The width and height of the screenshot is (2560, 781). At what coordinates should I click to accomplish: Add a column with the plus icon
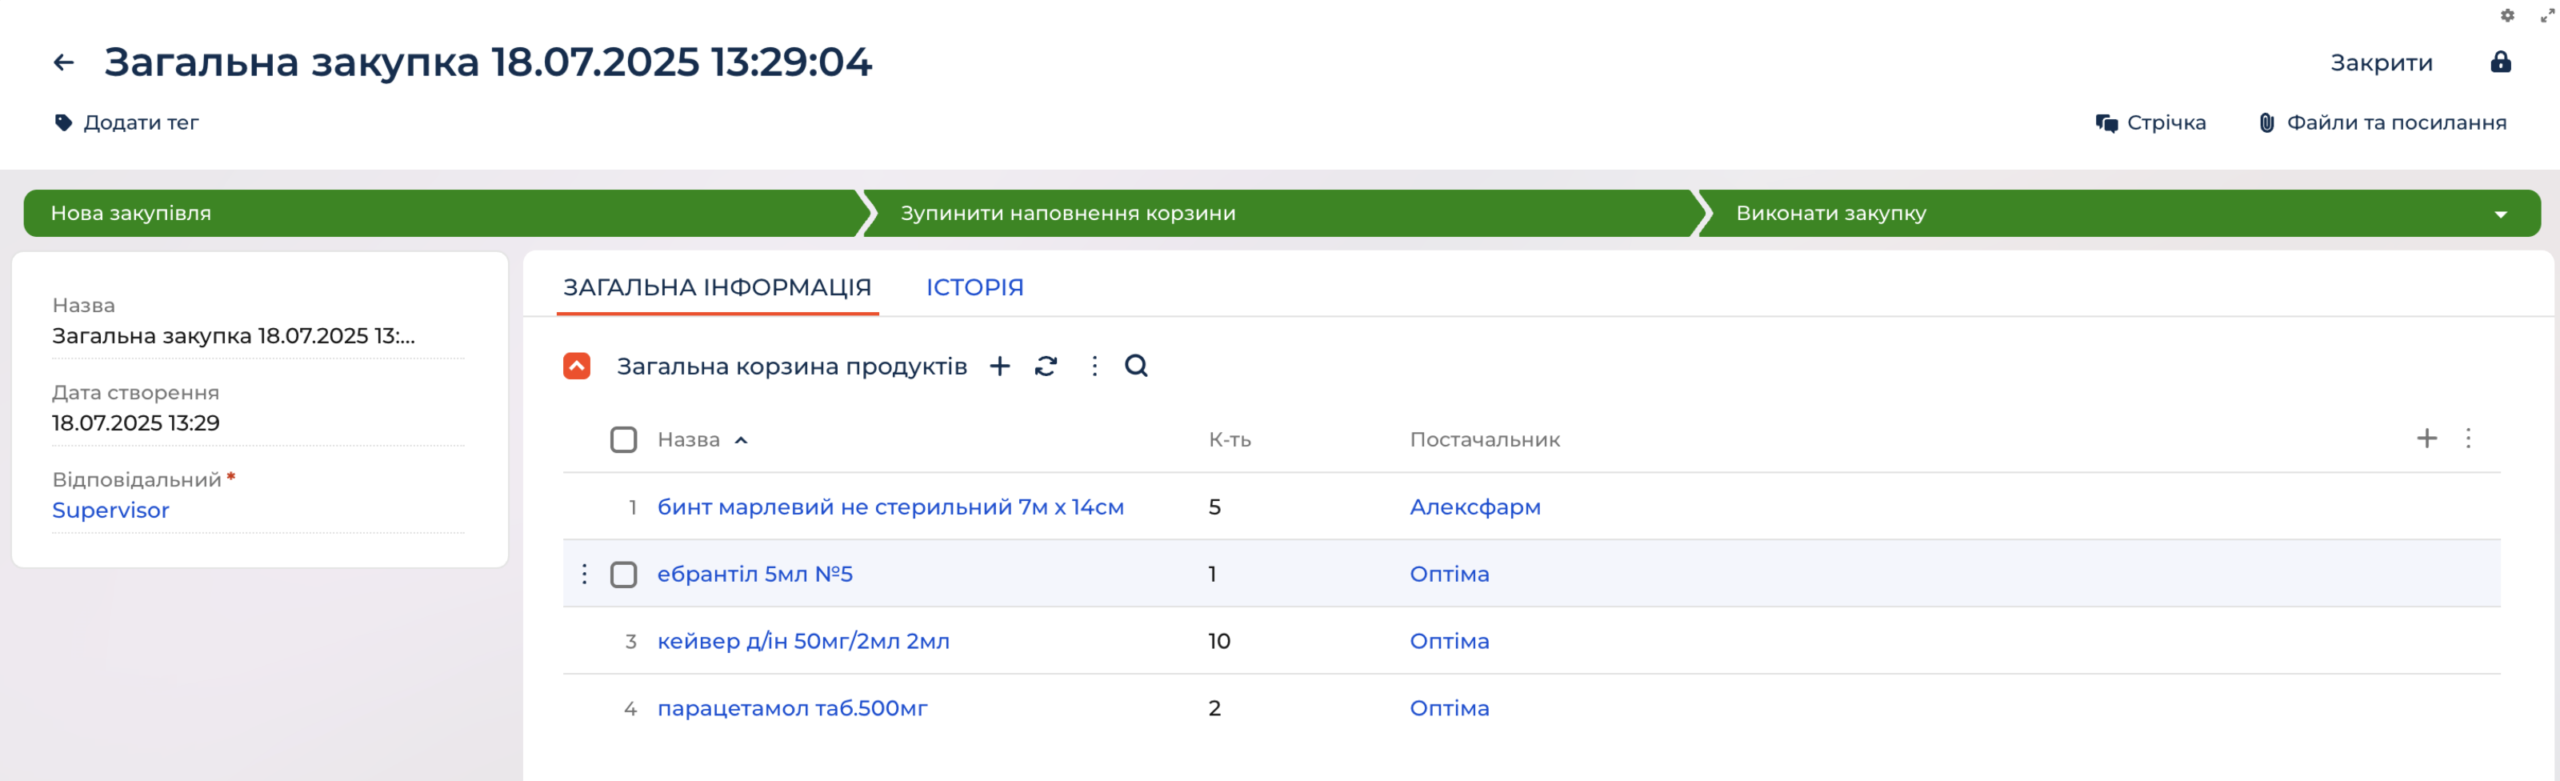2427,438
